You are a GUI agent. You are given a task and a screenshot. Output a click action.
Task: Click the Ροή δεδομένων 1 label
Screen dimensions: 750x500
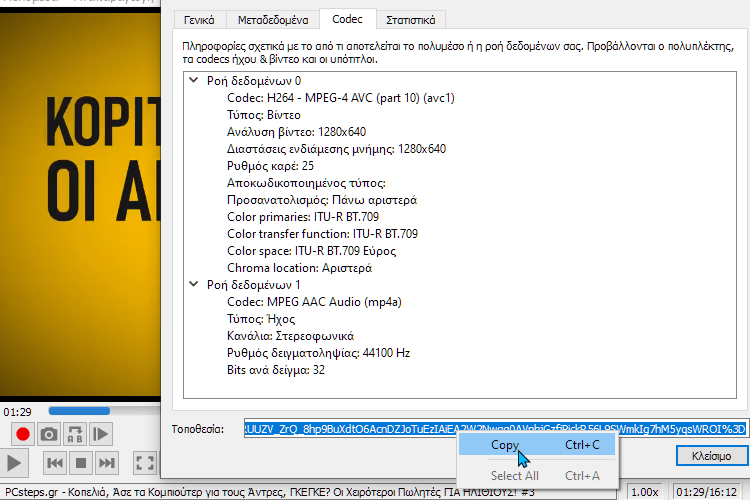tap(254, 285)
